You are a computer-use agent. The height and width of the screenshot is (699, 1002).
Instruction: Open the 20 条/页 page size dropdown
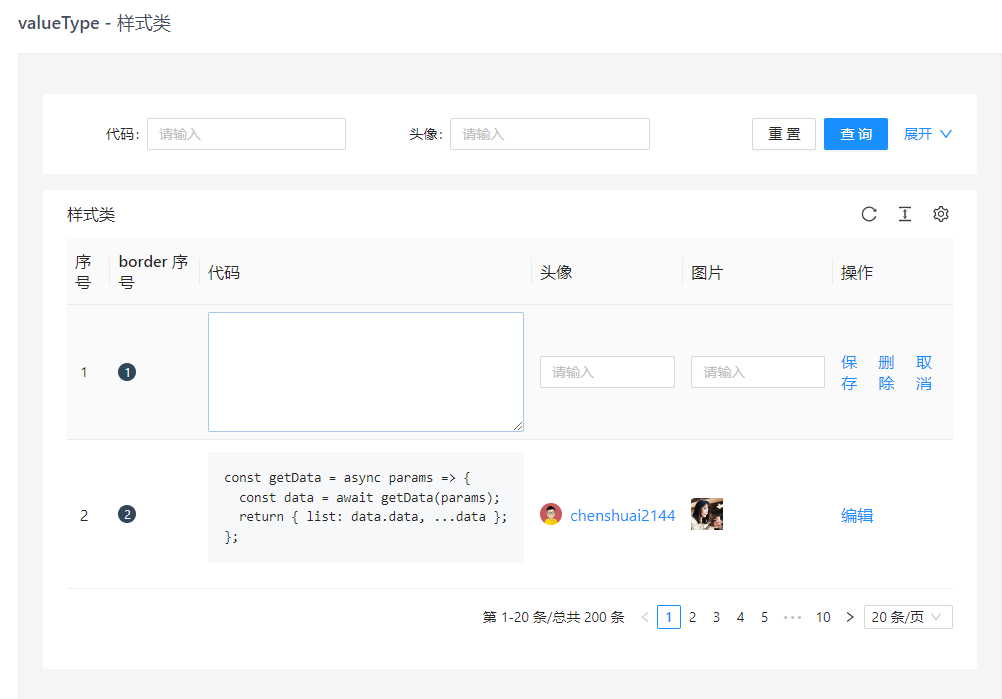coord(908,617)
